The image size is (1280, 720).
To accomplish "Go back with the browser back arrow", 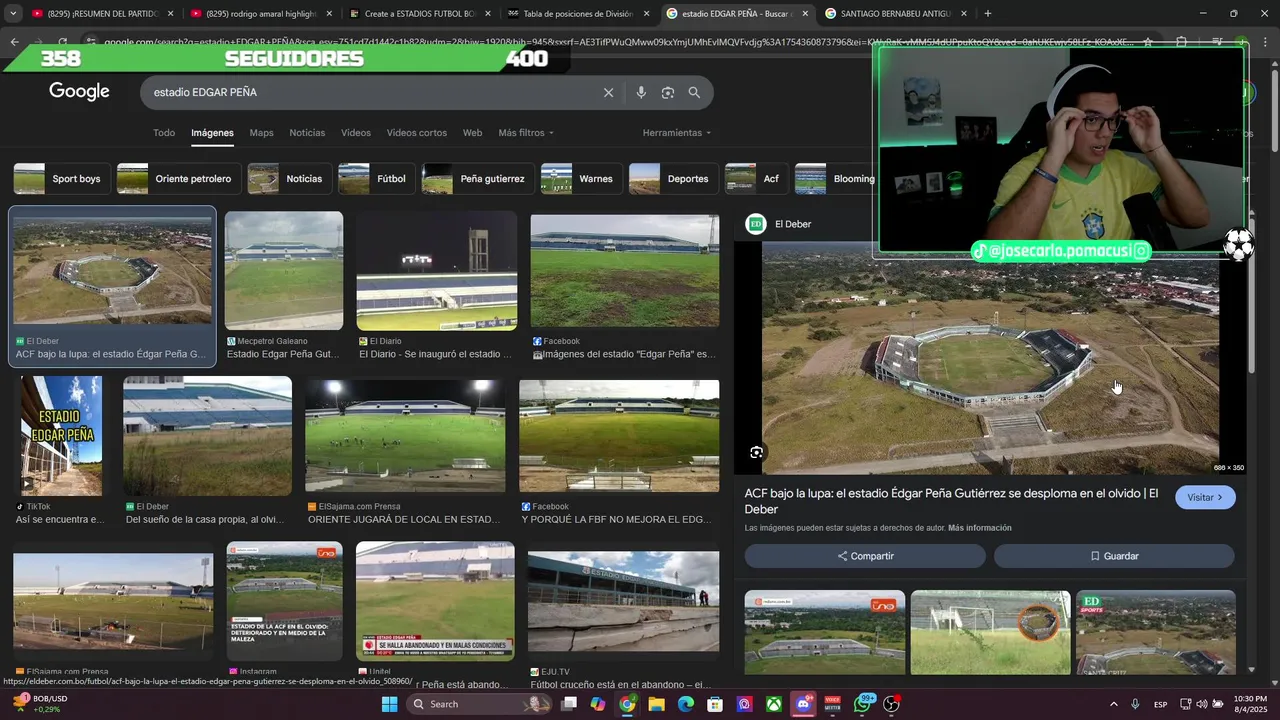I will point(14,42).
